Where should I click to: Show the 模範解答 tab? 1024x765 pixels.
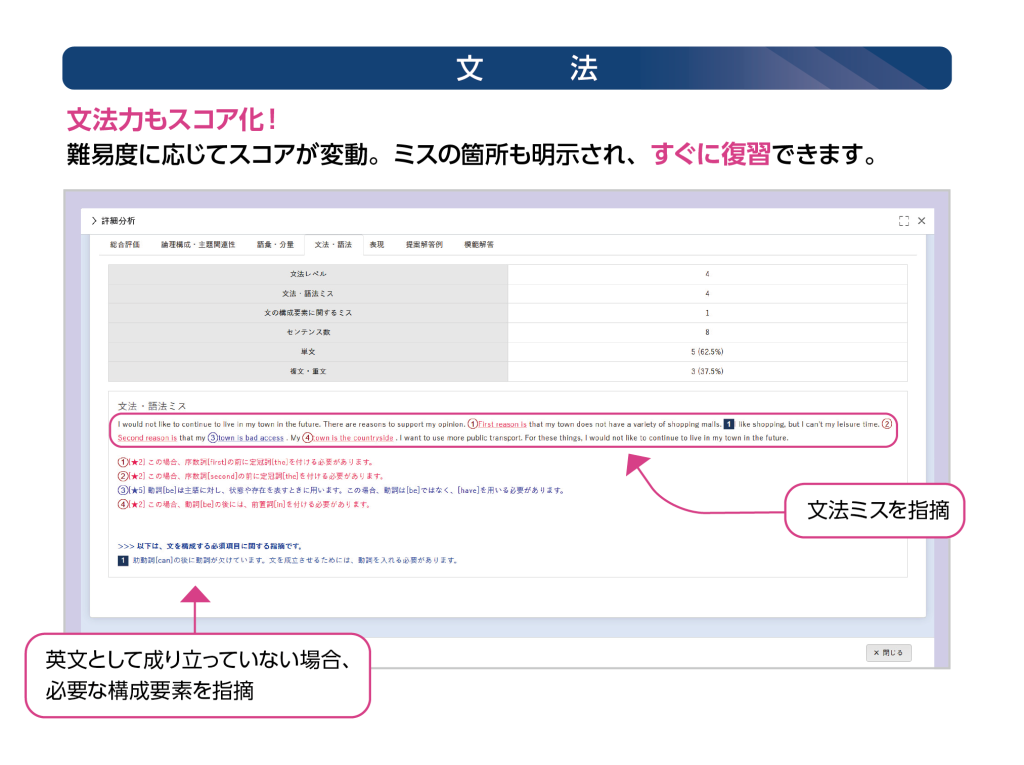[478, 244]
